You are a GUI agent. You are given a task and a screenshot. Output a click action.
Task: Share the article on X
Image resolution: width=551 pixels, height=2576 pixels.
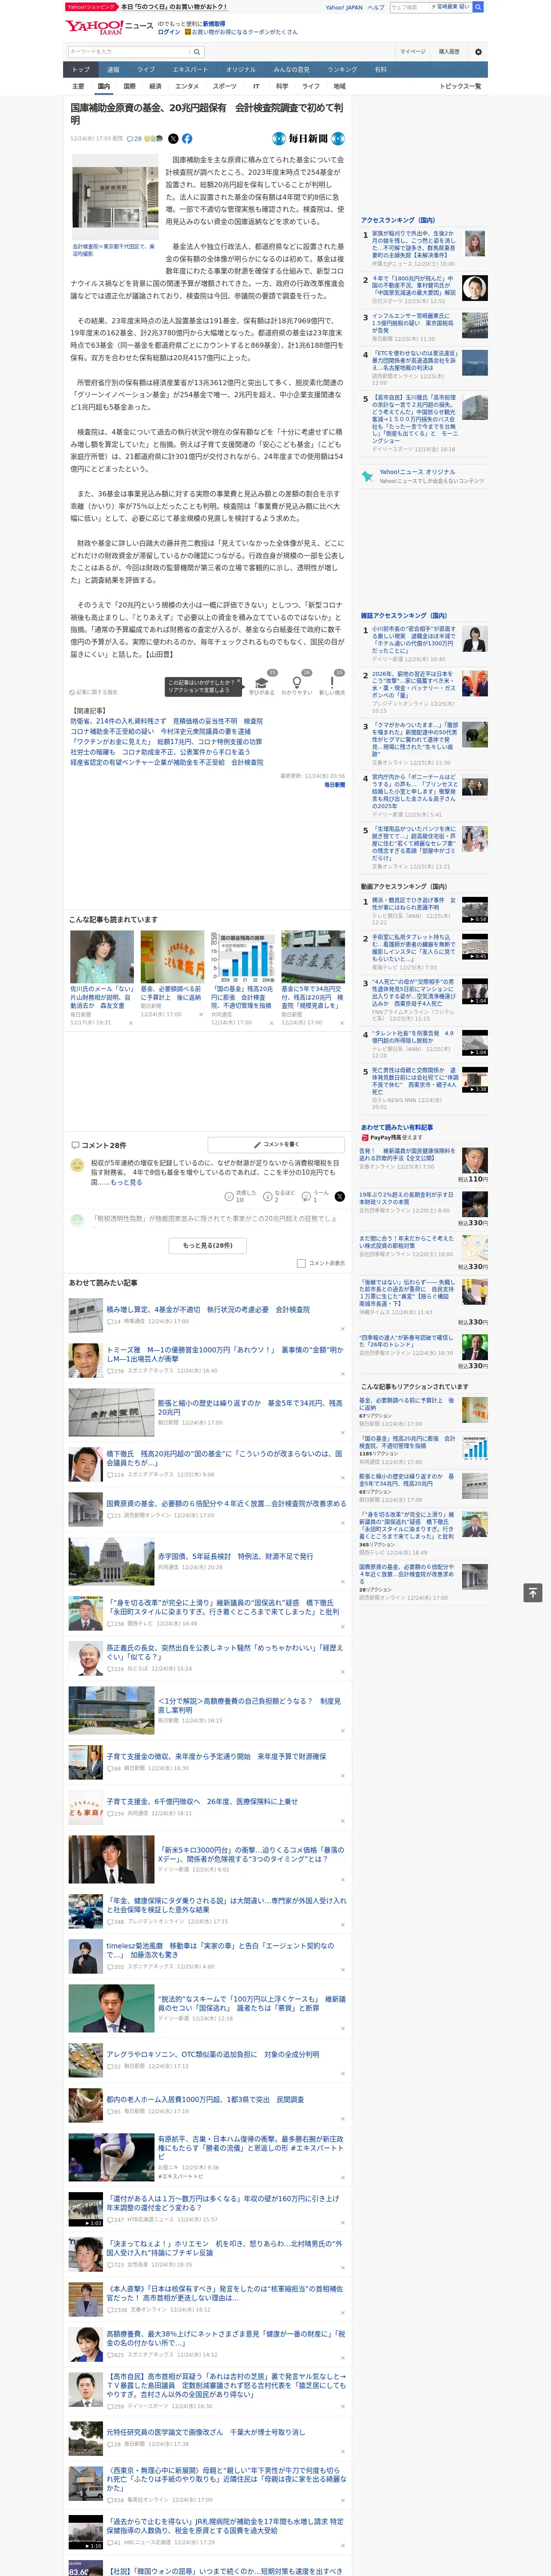[x=173, y=139]
